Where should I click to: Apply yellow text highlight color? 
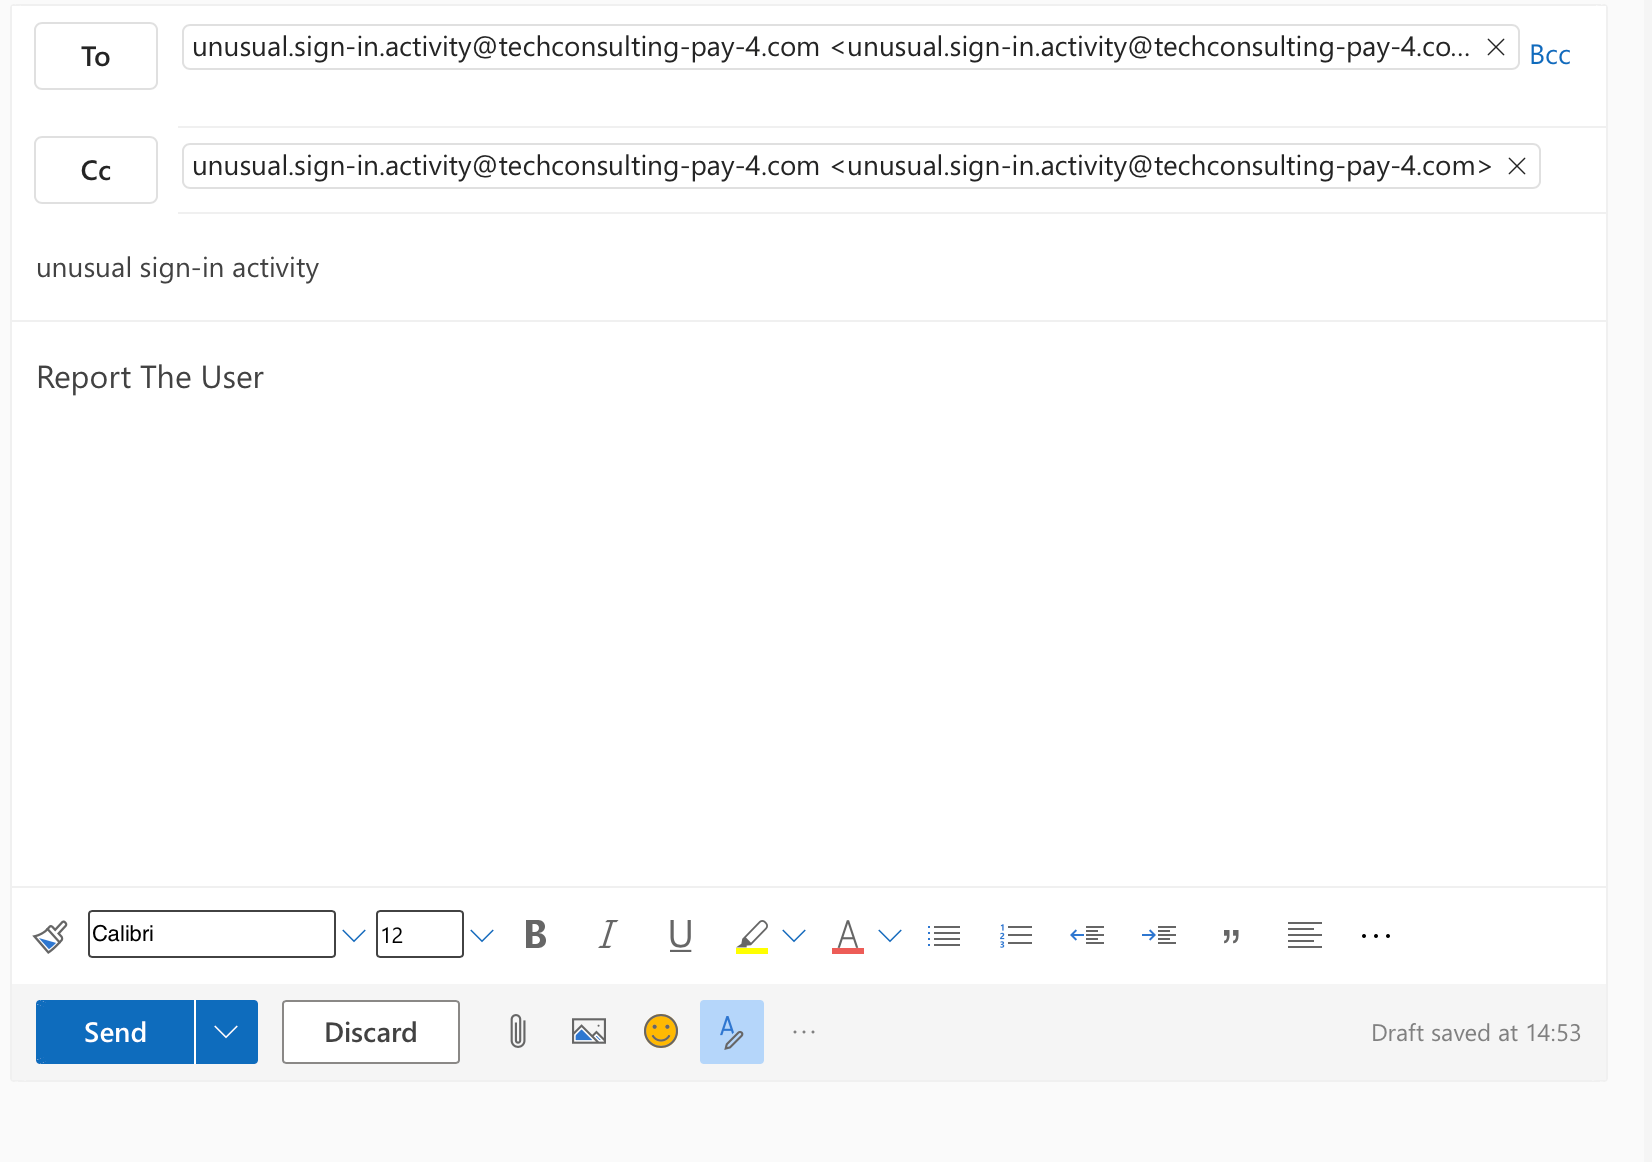(752, 936)
